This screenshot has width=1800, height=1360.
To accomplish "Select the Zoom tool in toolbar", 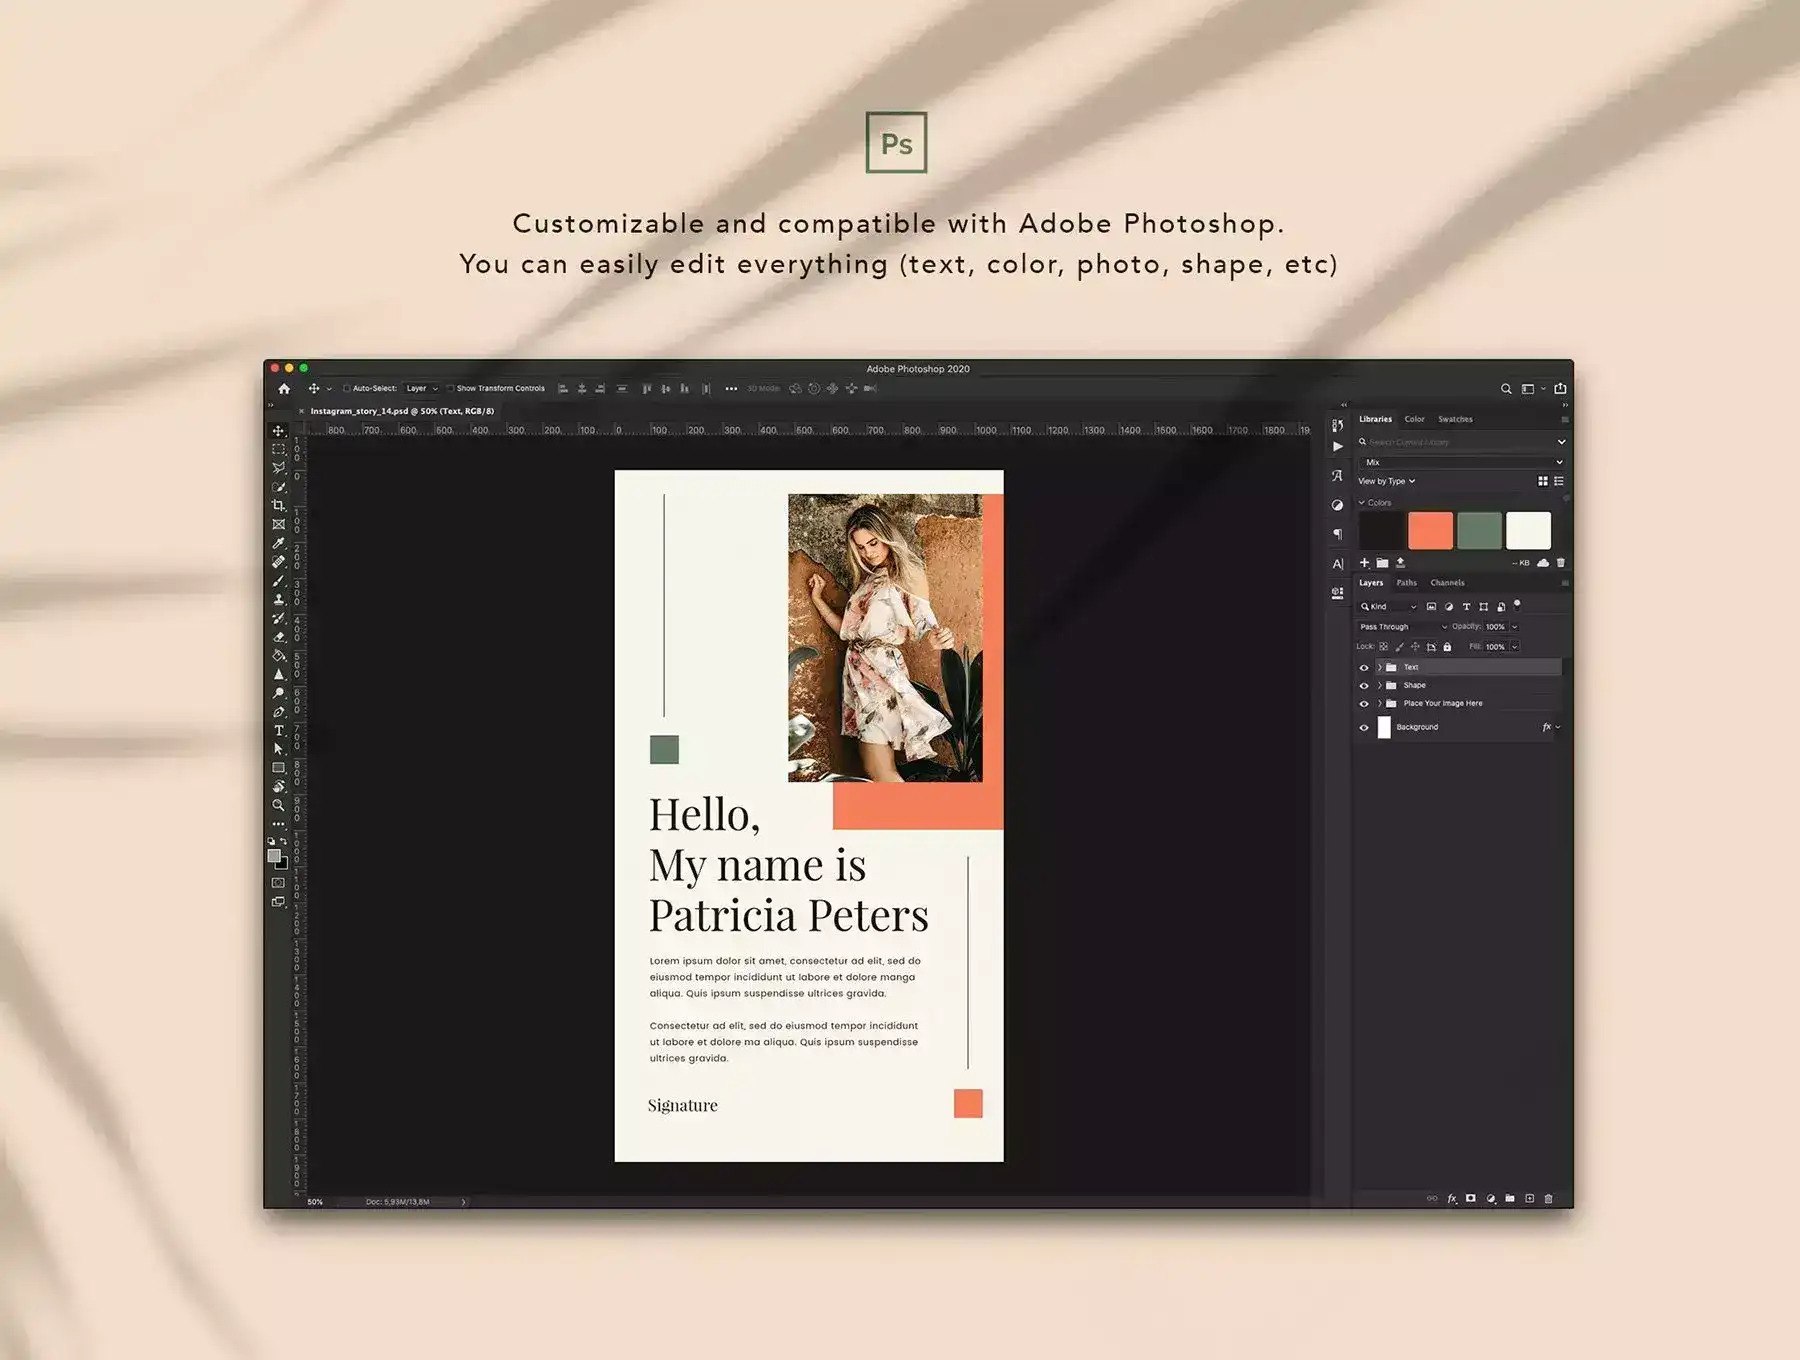I will 279,805.
